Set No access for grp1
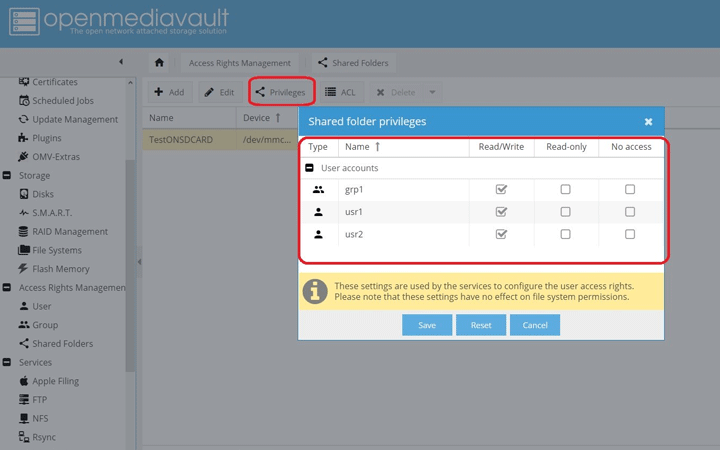This screenshot has width=720, height=450. pos(630,189)
